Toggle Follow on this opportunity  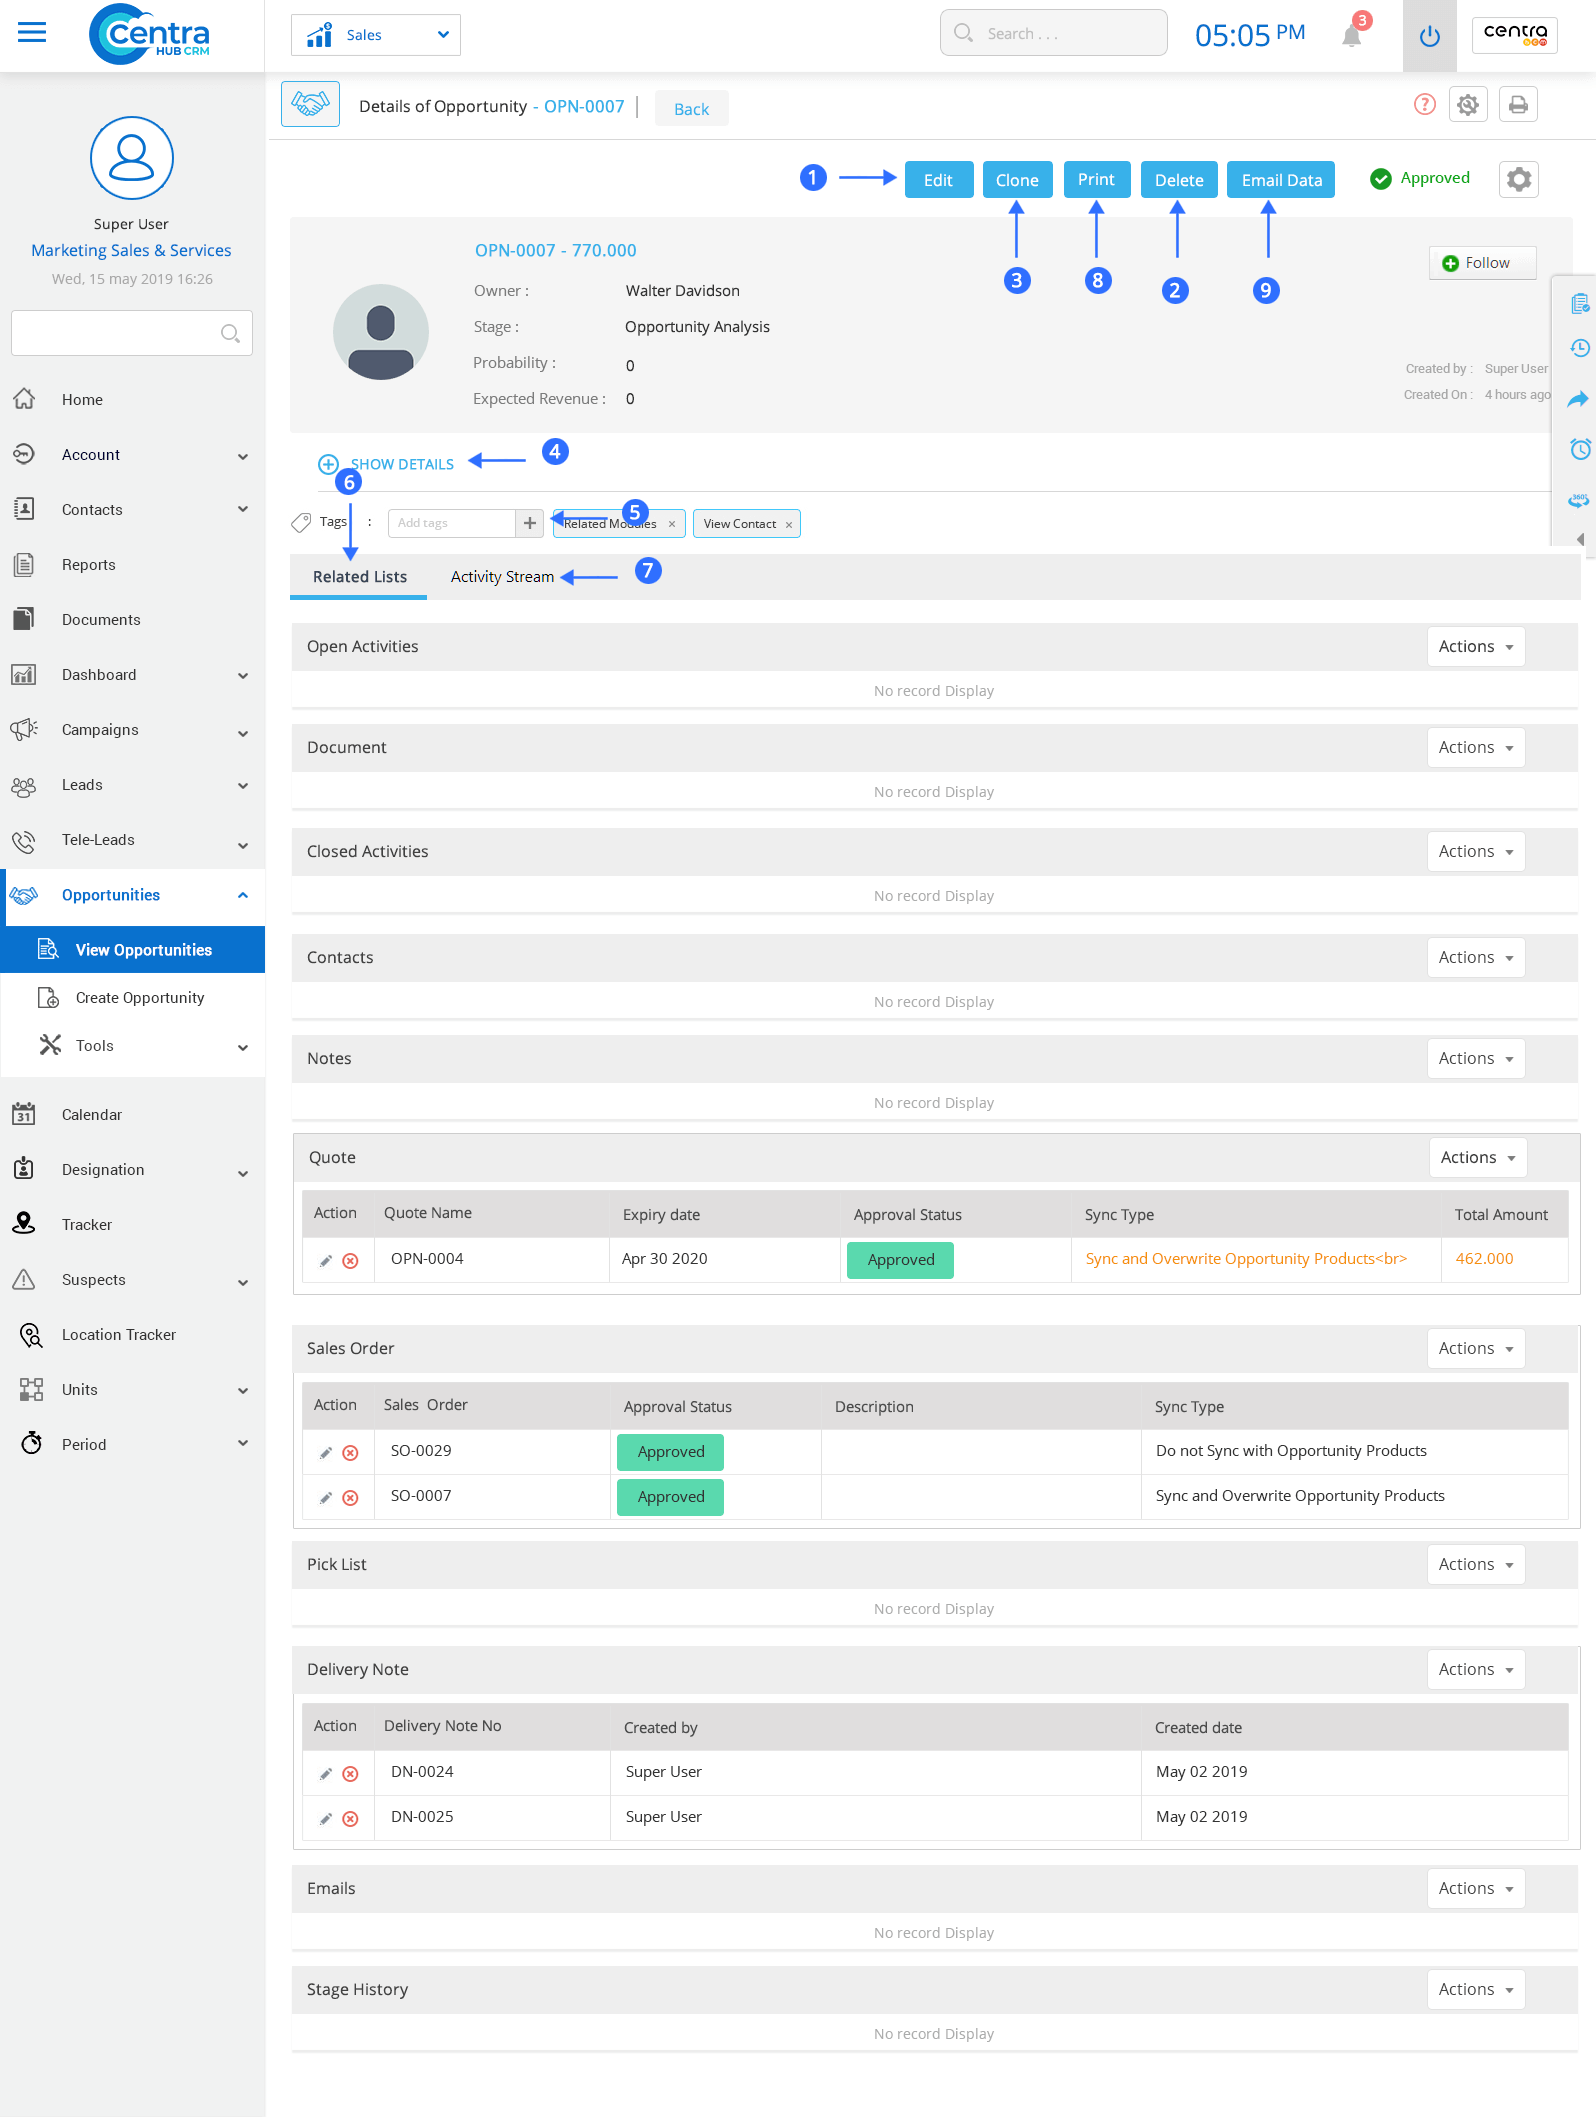pyautogui.click(x=1481, y=263)
